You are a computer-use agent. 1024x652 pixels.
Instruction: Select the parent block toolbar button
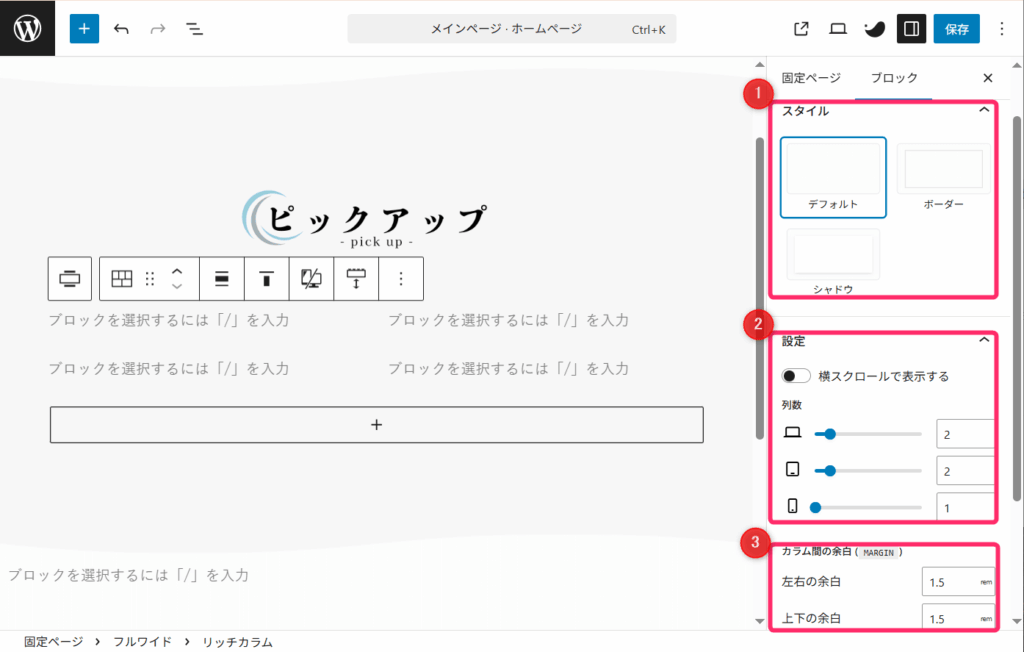[x=70, y=279]
